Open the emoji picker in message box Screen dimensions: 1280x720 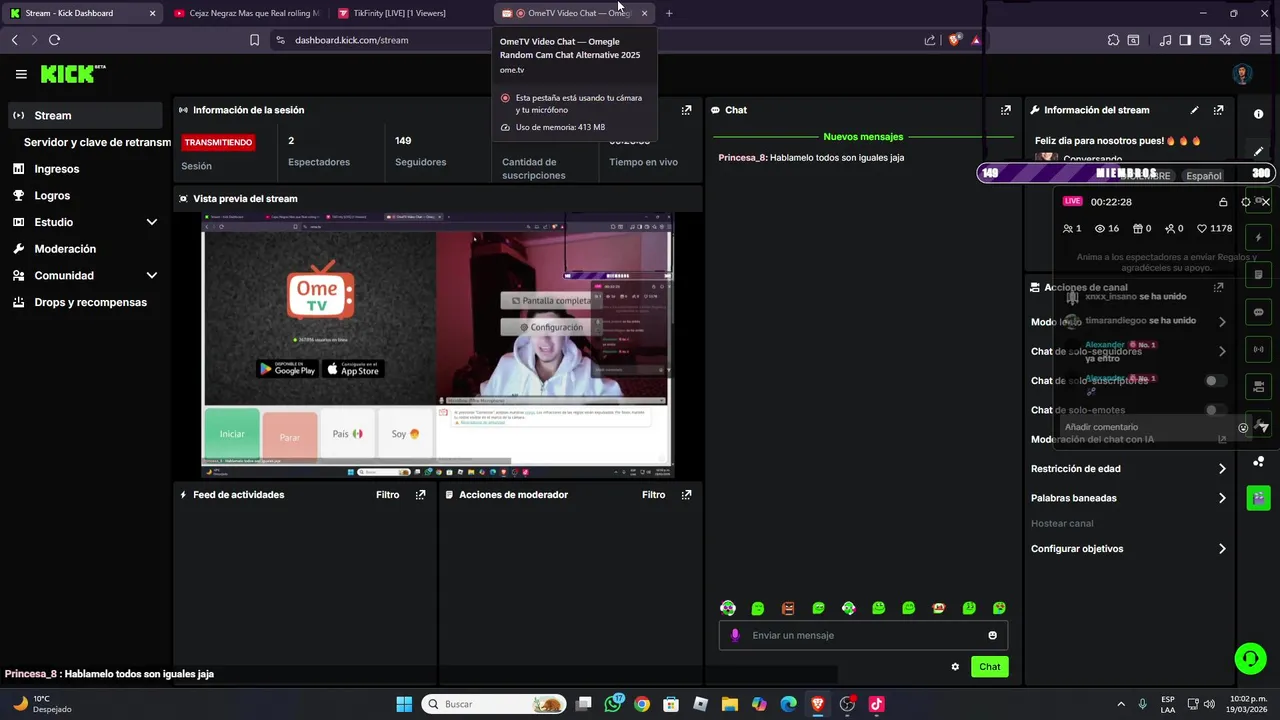point(992,635)
